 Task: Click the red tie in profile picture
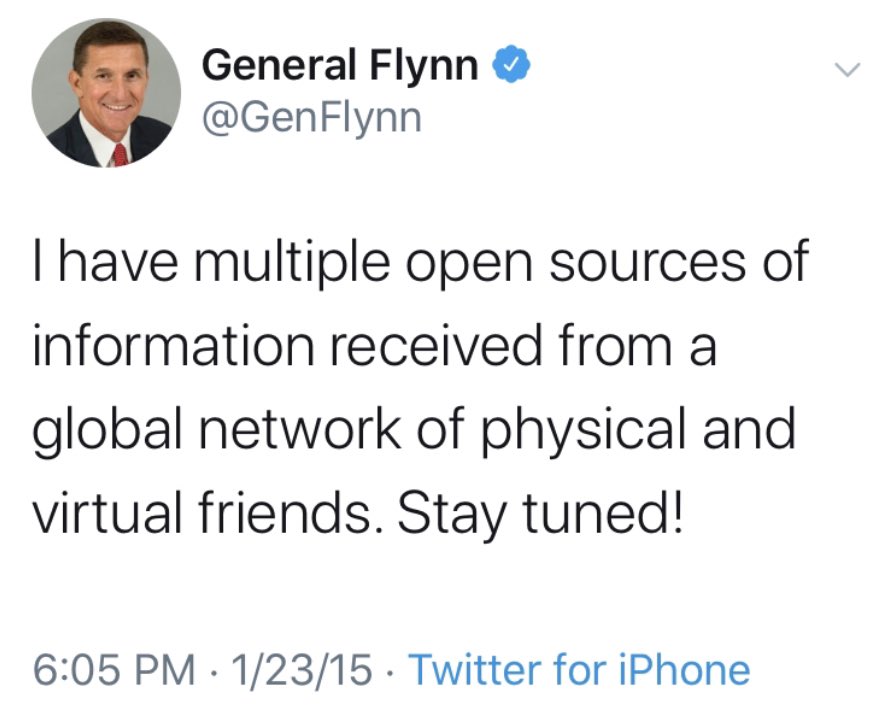[x=120, y=153]
